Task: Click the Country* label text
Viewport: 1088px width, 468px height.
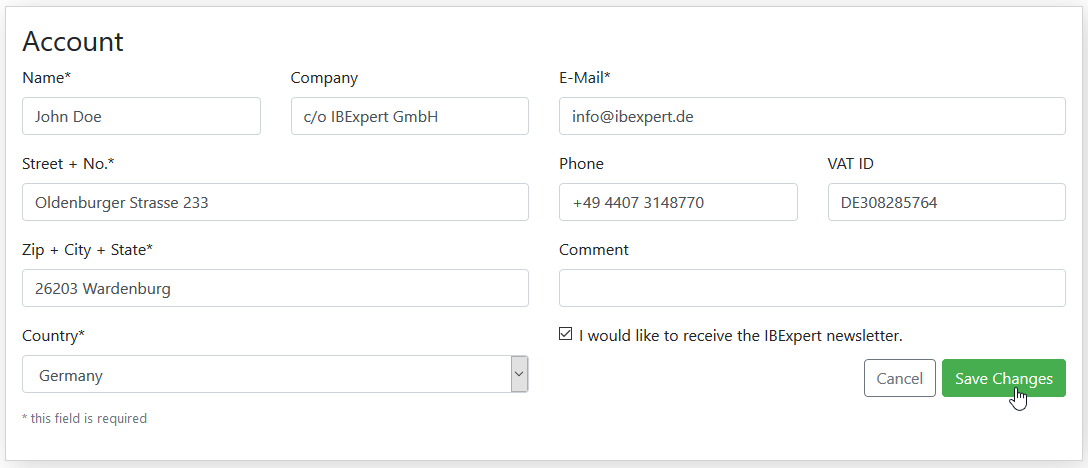Action: point(53,336)
